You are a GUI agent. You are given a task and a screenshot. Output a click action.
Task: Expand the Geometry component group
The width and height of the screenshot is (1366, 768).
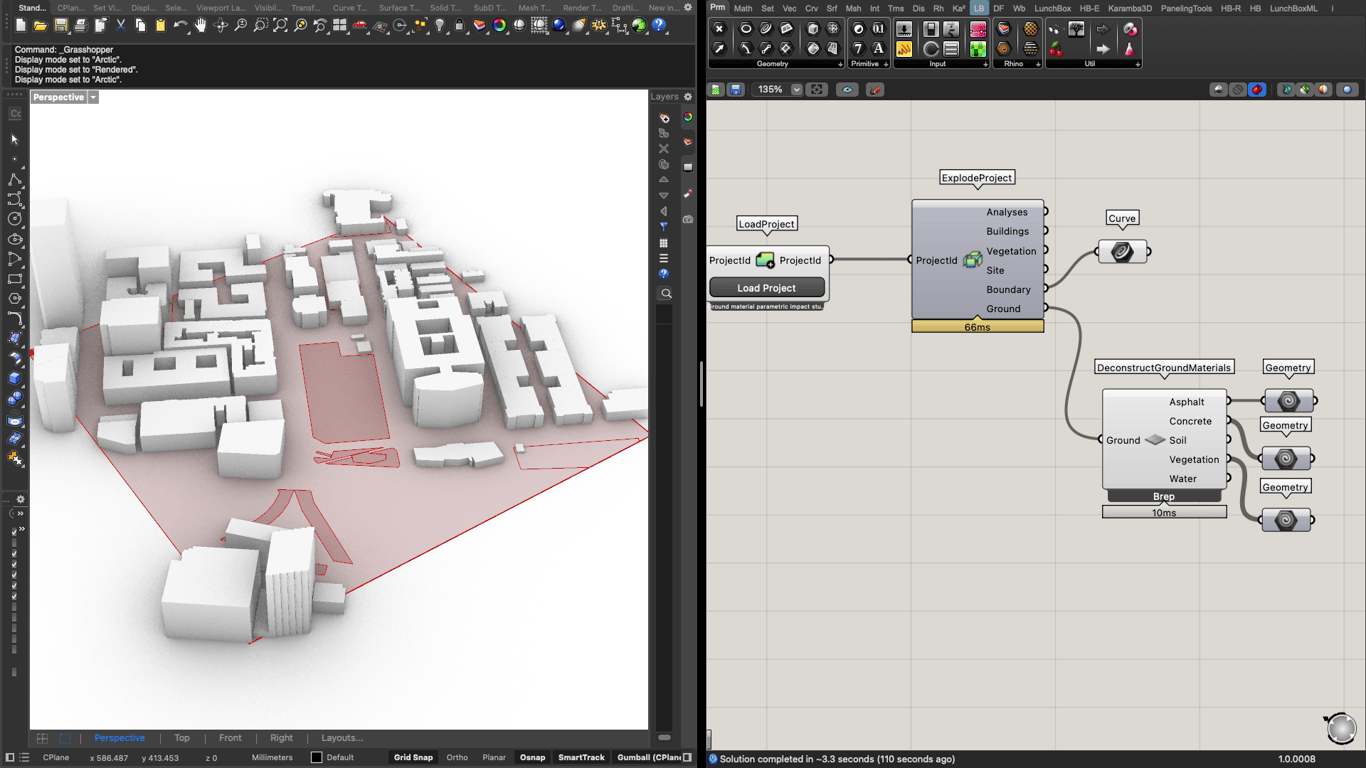tap(841, 64)
